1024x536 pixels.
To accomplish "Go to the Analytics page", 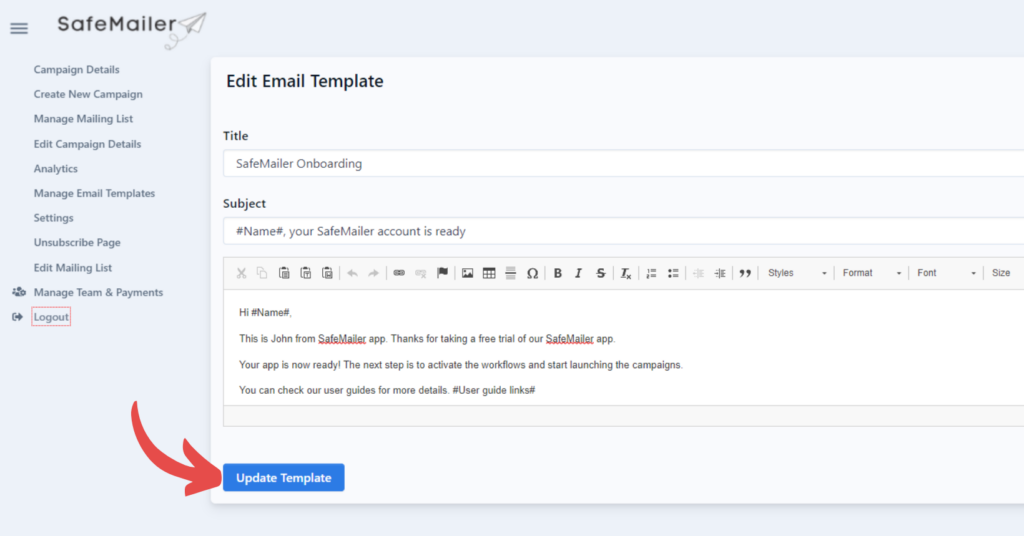I will pyautogui.click(x=56, y=168).
